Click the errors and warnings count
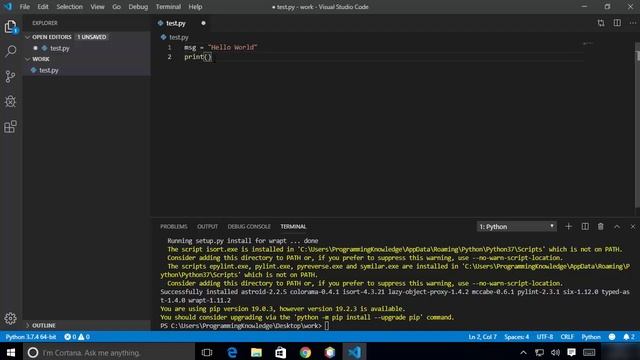 tap(77, 337)
